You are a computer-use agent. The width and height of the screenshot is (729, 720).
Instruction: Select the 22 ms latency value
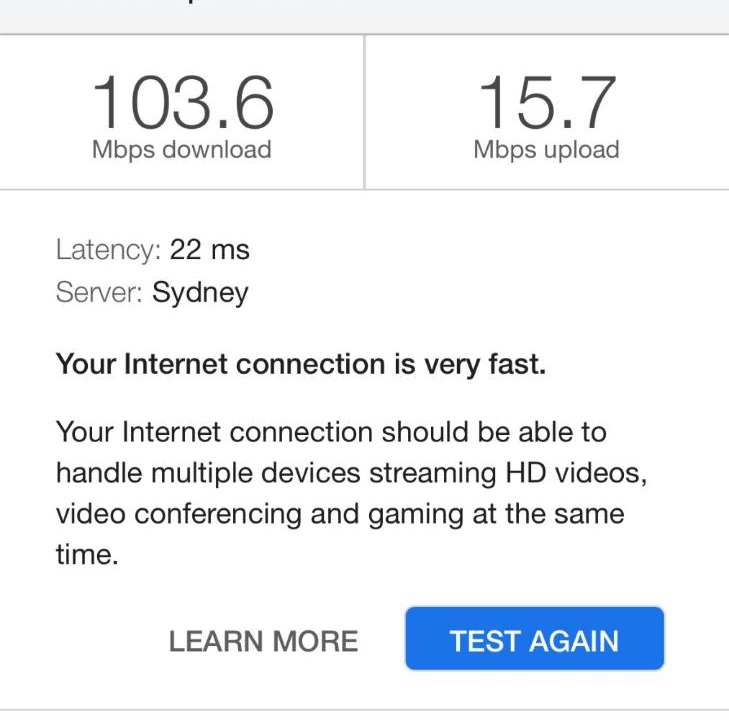tap(210, 250)
